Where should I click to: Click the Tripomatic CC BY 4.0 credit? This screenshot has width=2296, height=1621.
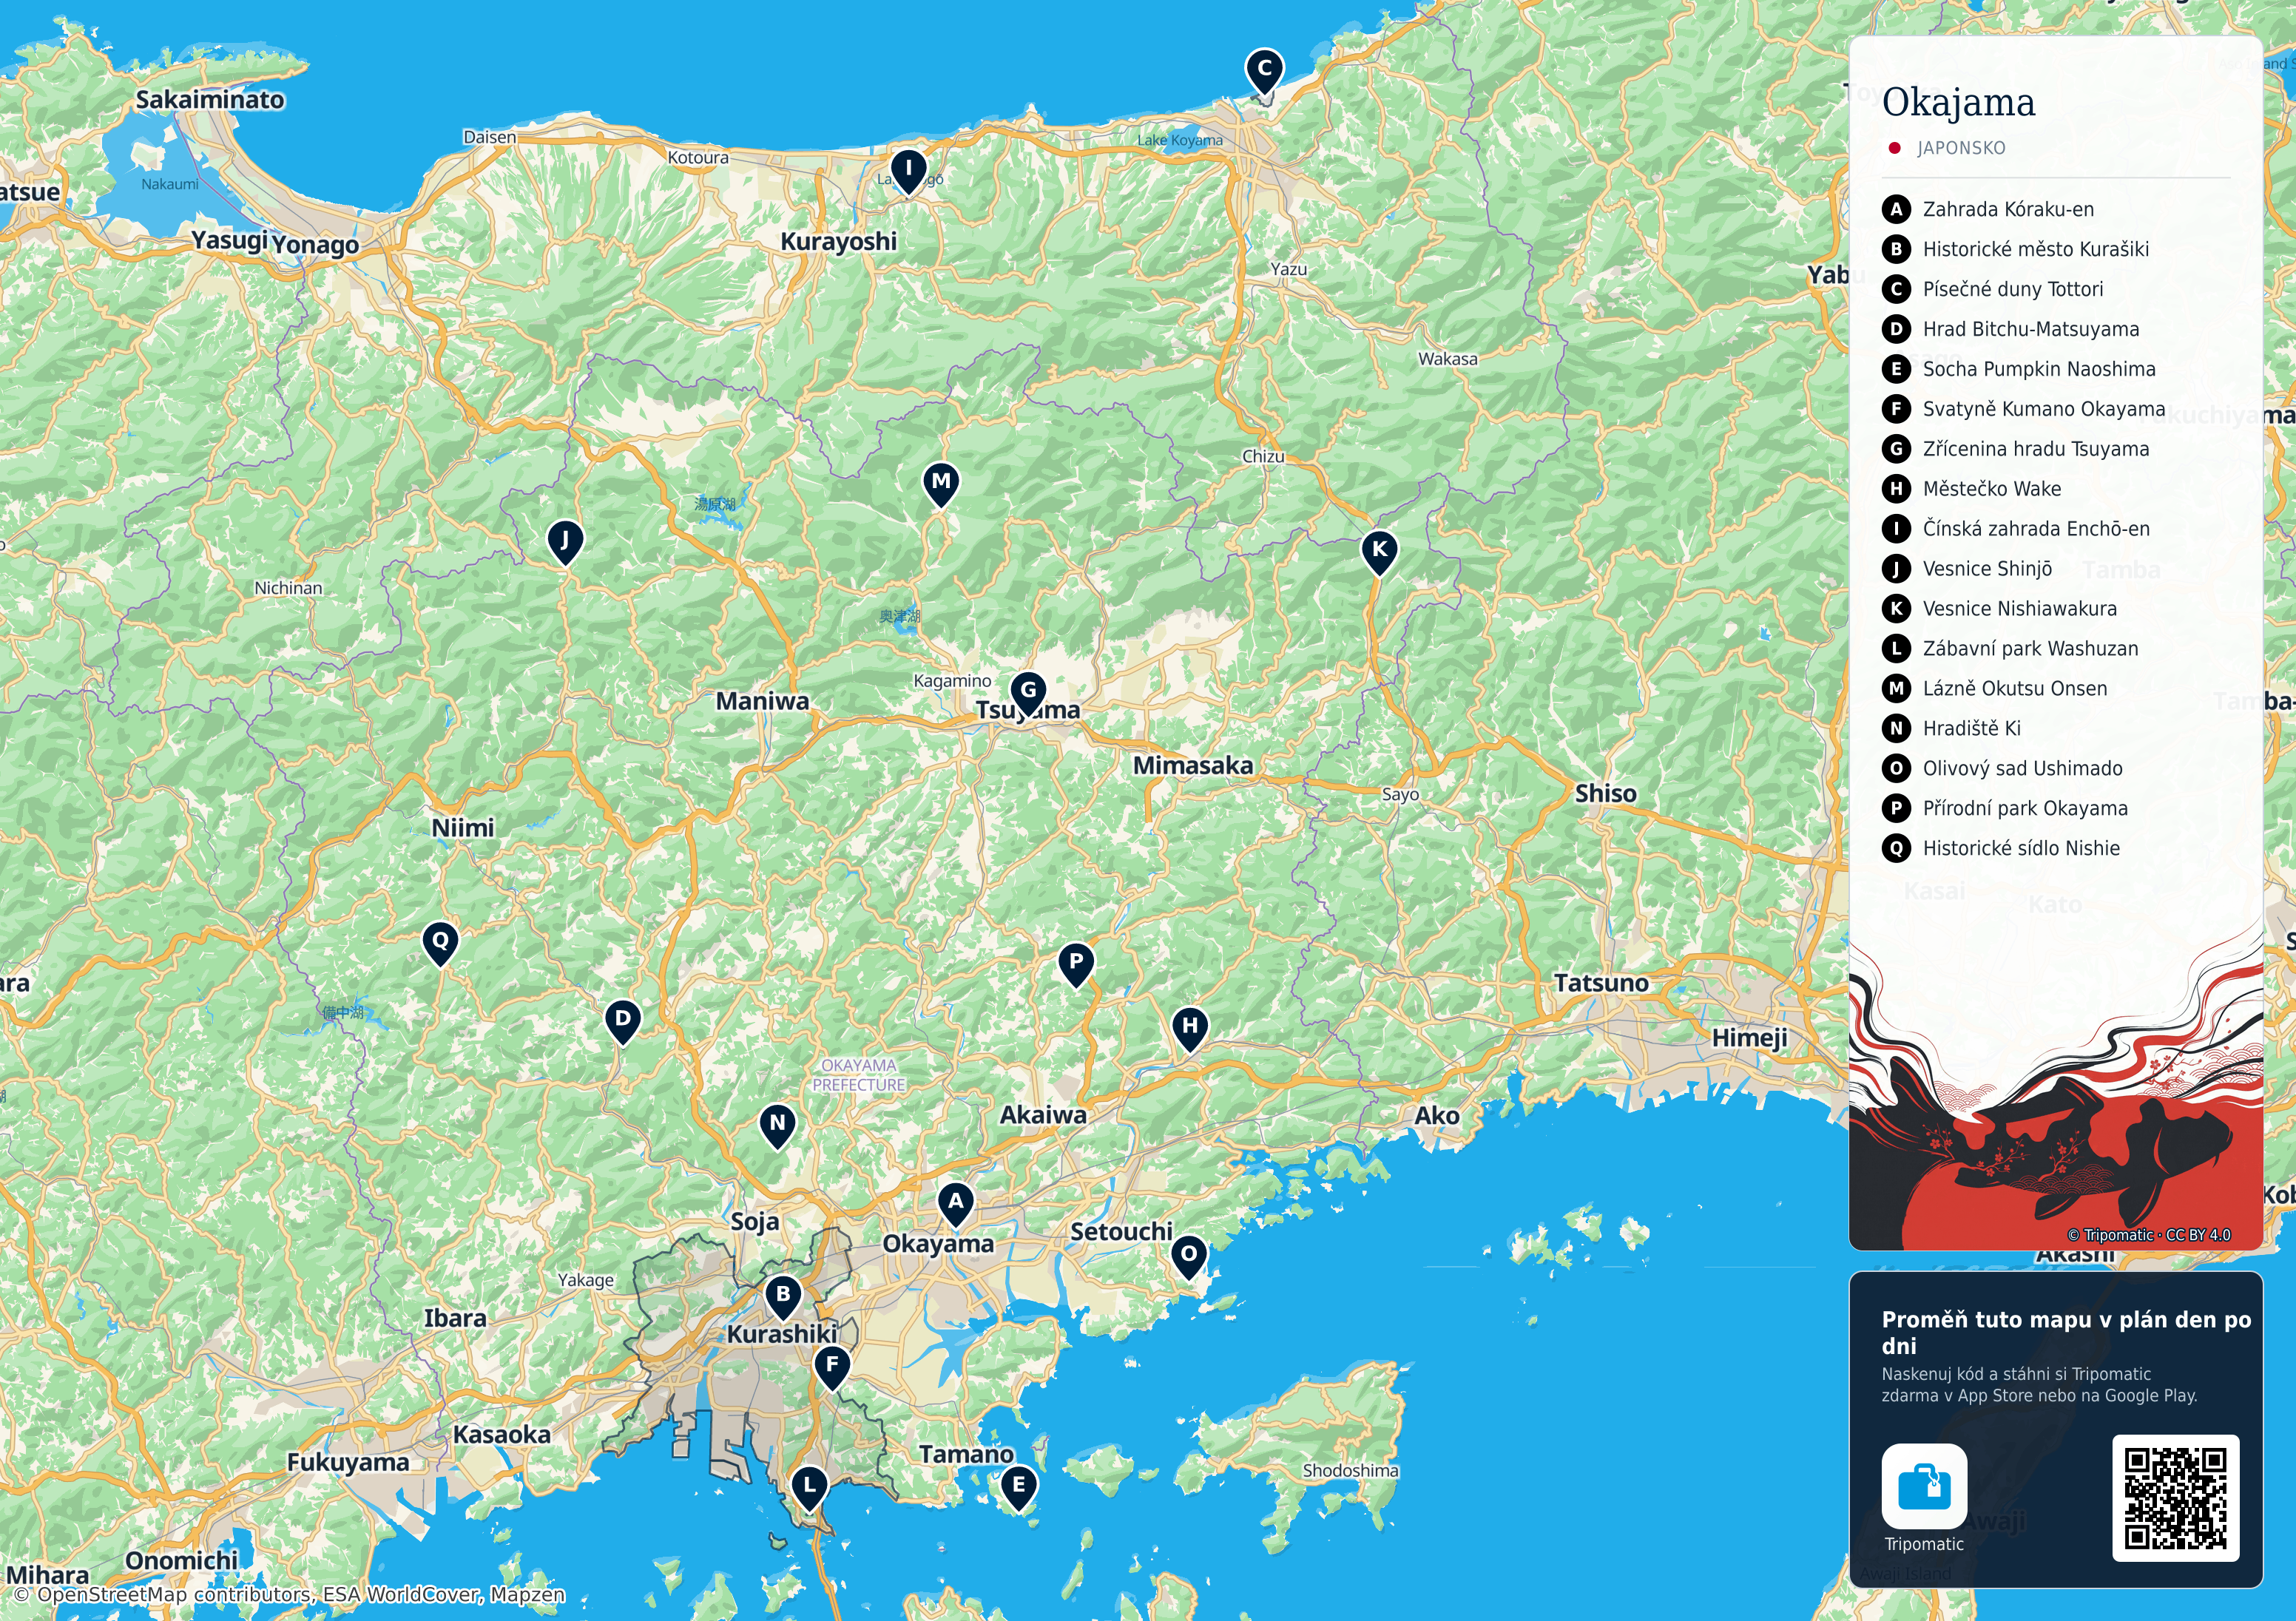[2148, 1235]
